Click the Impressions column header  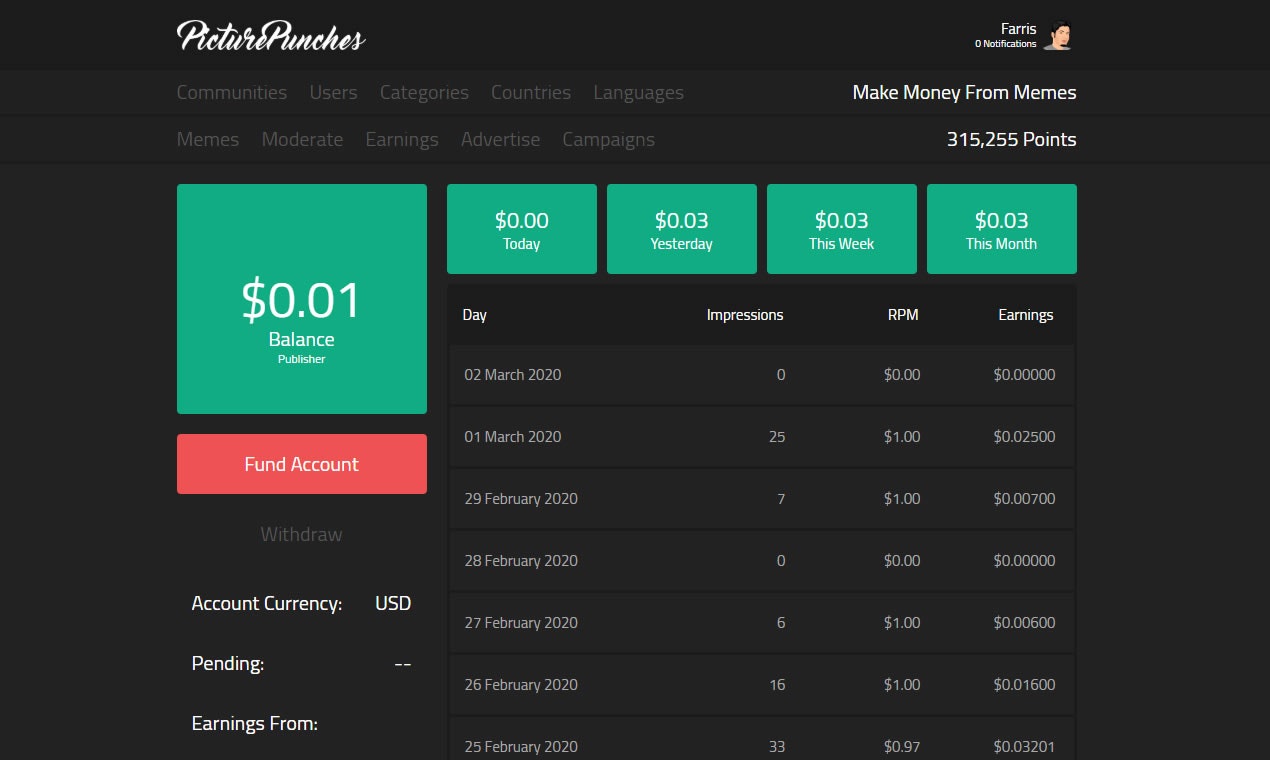[x=745, y=314]
